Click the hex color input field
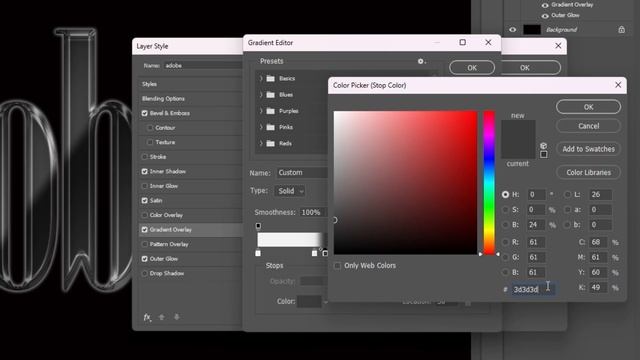The image size is (640, 360). (533, 289)
